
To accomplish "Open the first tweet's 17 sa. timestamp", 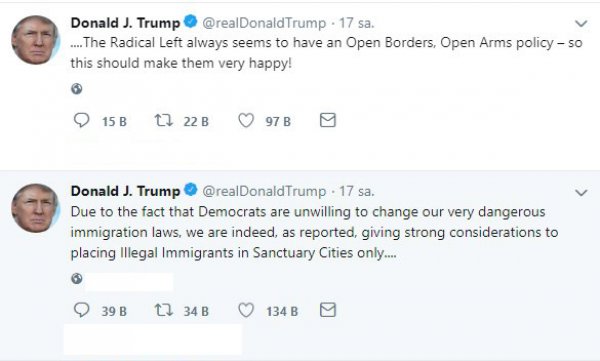I will [x=357, y=23].
